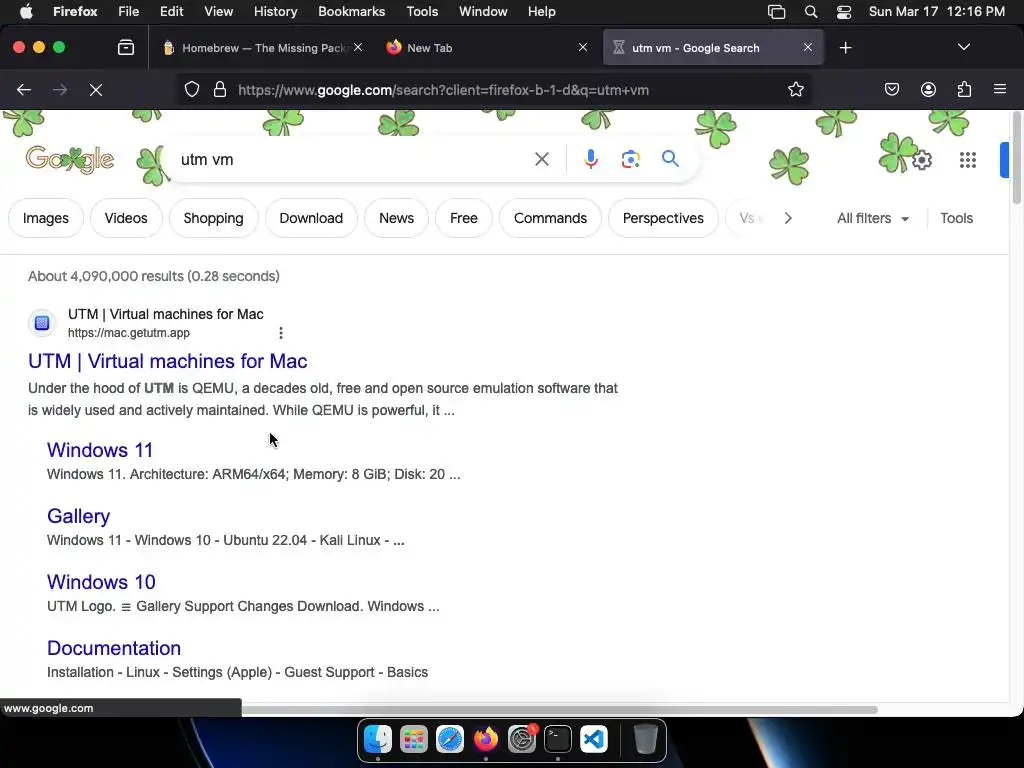
Task: Open Launchpad from the Dock
Action: pos(413,739)
